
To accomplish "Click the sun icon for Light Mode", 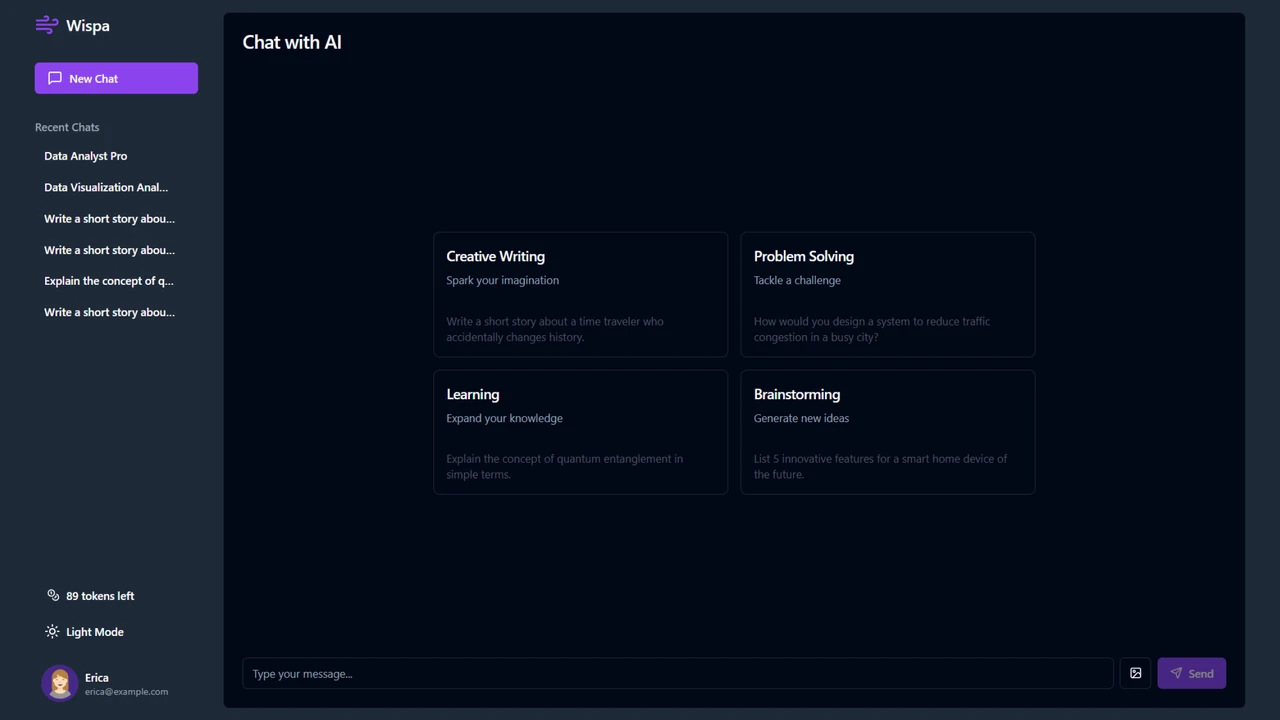I will point(52,632).
